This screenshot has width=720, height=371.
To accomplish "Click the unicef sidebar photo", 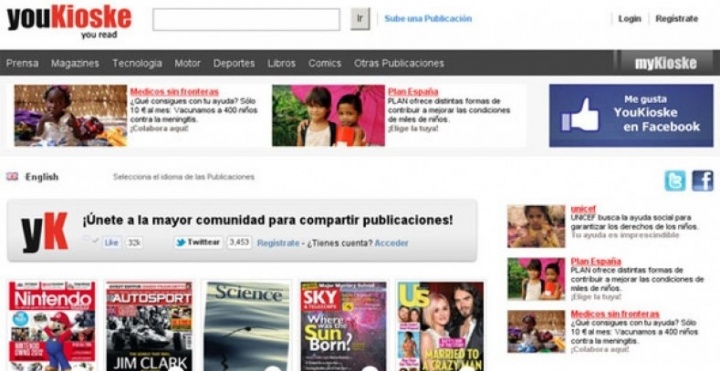I will click(x=536, y=226).
